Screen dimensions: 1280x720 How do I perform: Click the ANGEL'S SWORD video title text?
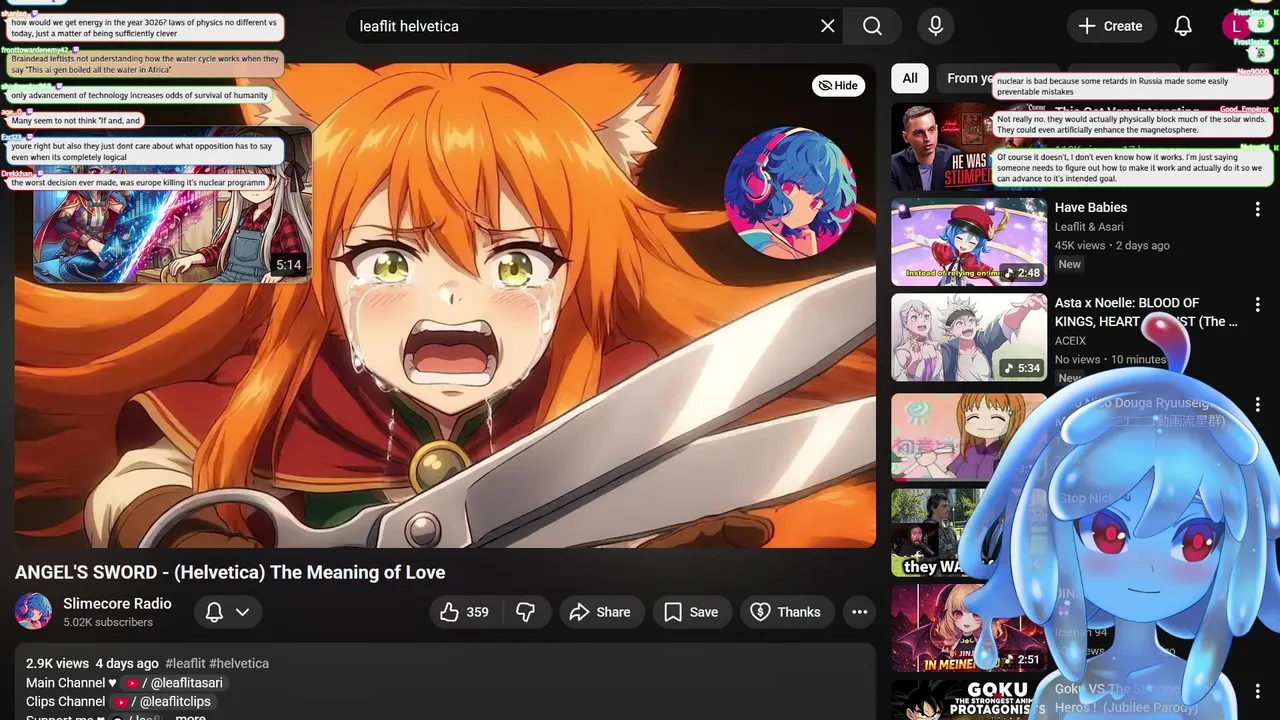(230, 572)
